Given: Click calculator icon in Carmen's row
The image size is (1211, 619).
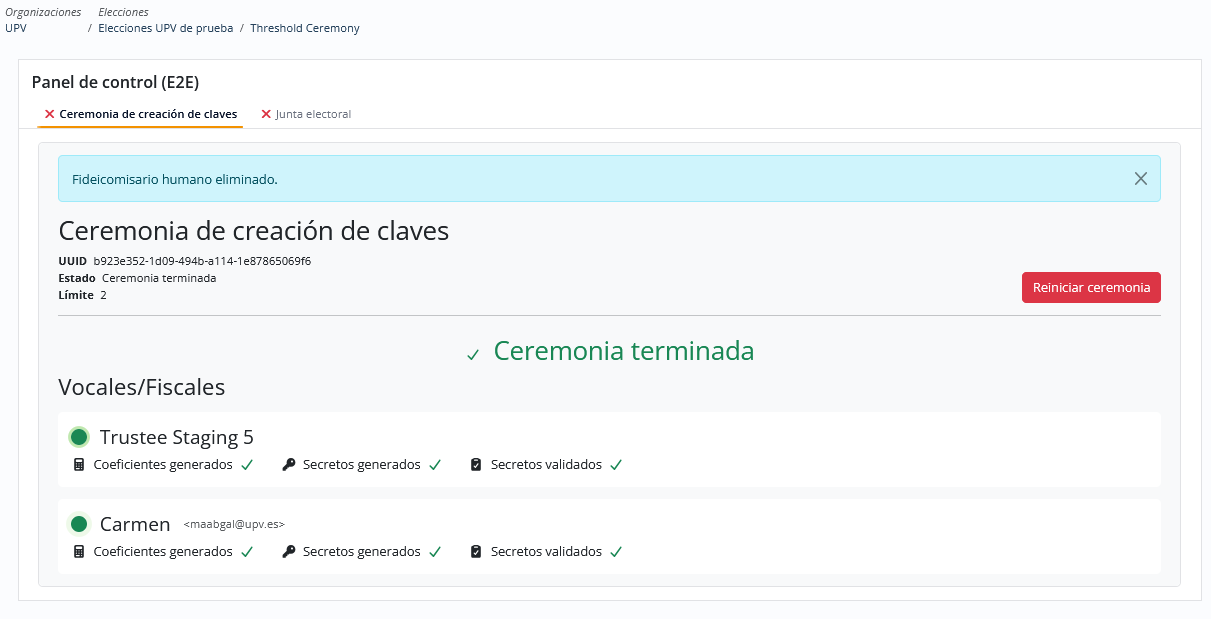Looking at the screenshot, I should 79,552.
